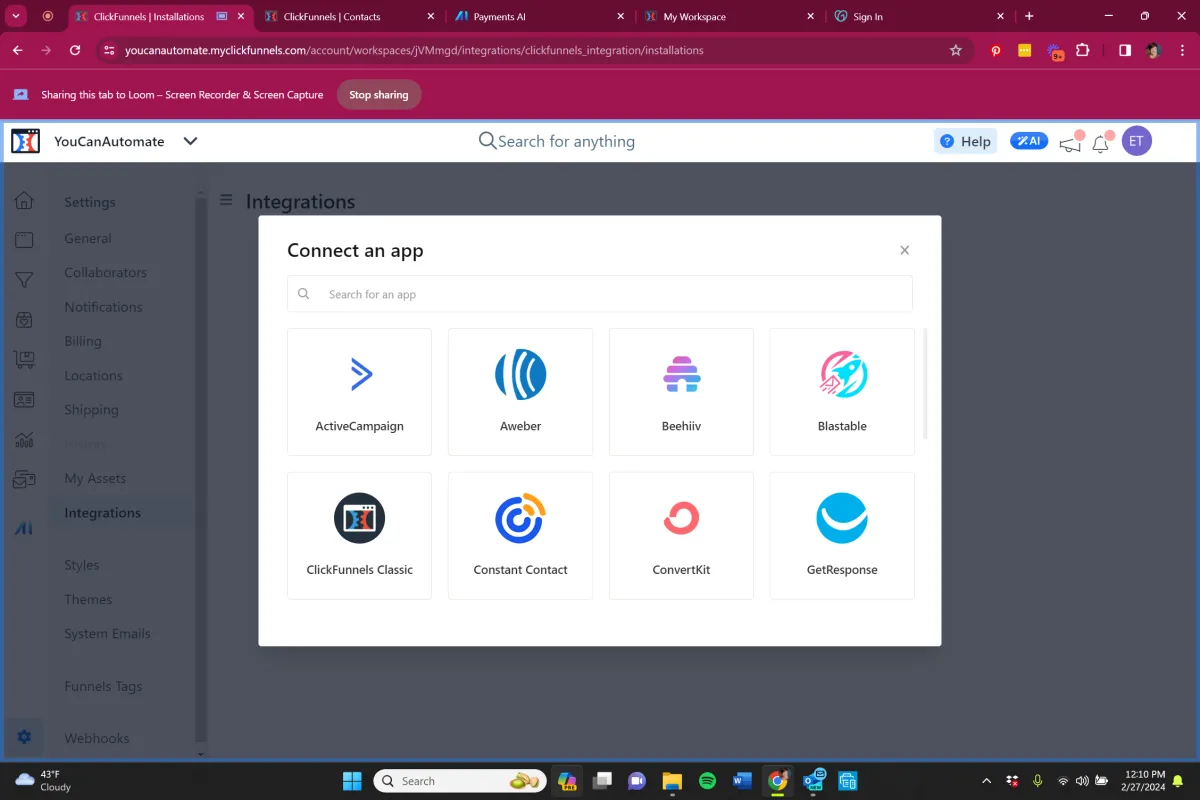Open the store heart-bag icon in sidebar
The image size is (1200, 800).
tap(24, 320)
